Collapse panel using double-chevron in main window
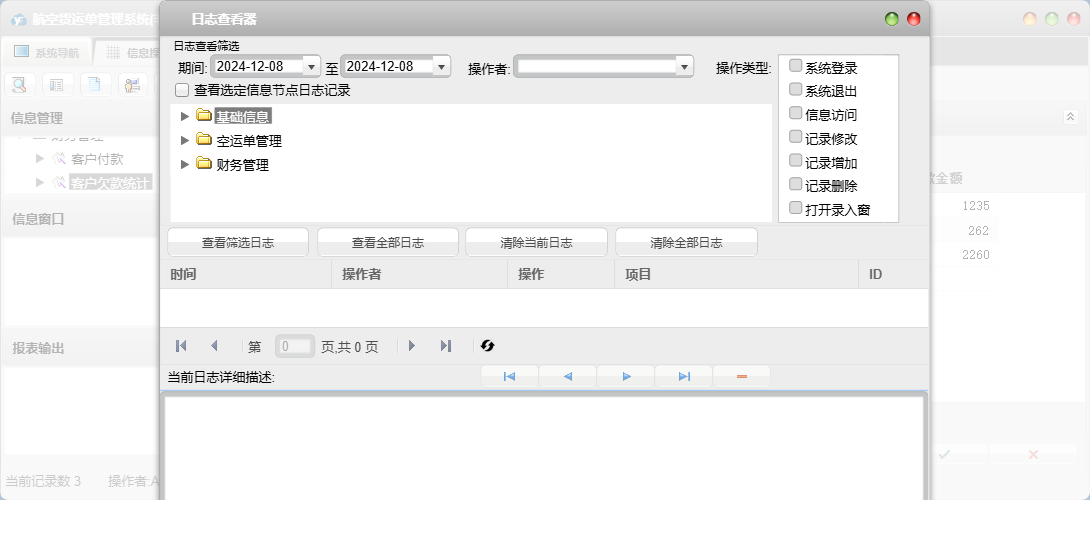Image resolution: width=1090 pixels, height=544 pixels. tap(1071, 117)
